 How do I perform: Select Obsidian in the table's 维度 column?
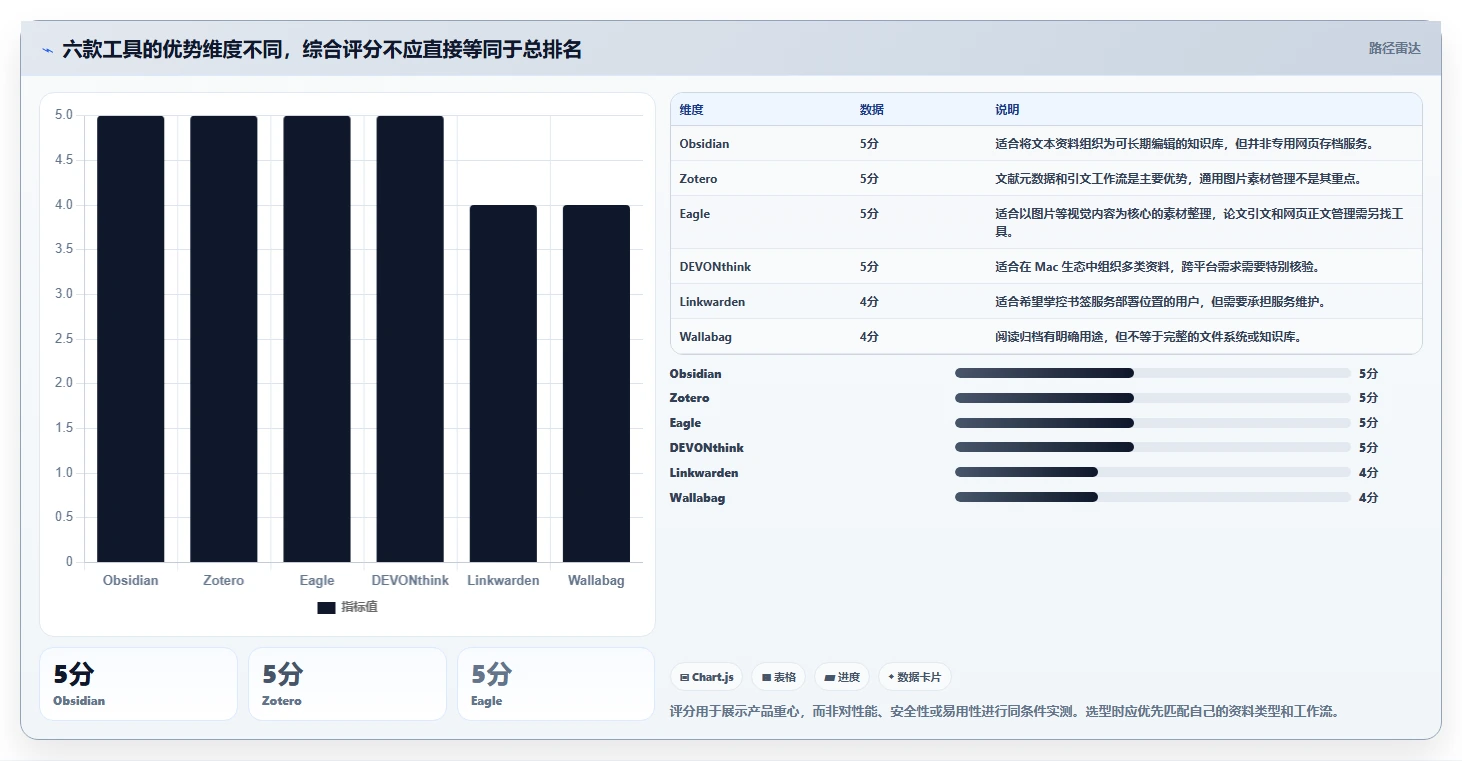coord(704,144)
